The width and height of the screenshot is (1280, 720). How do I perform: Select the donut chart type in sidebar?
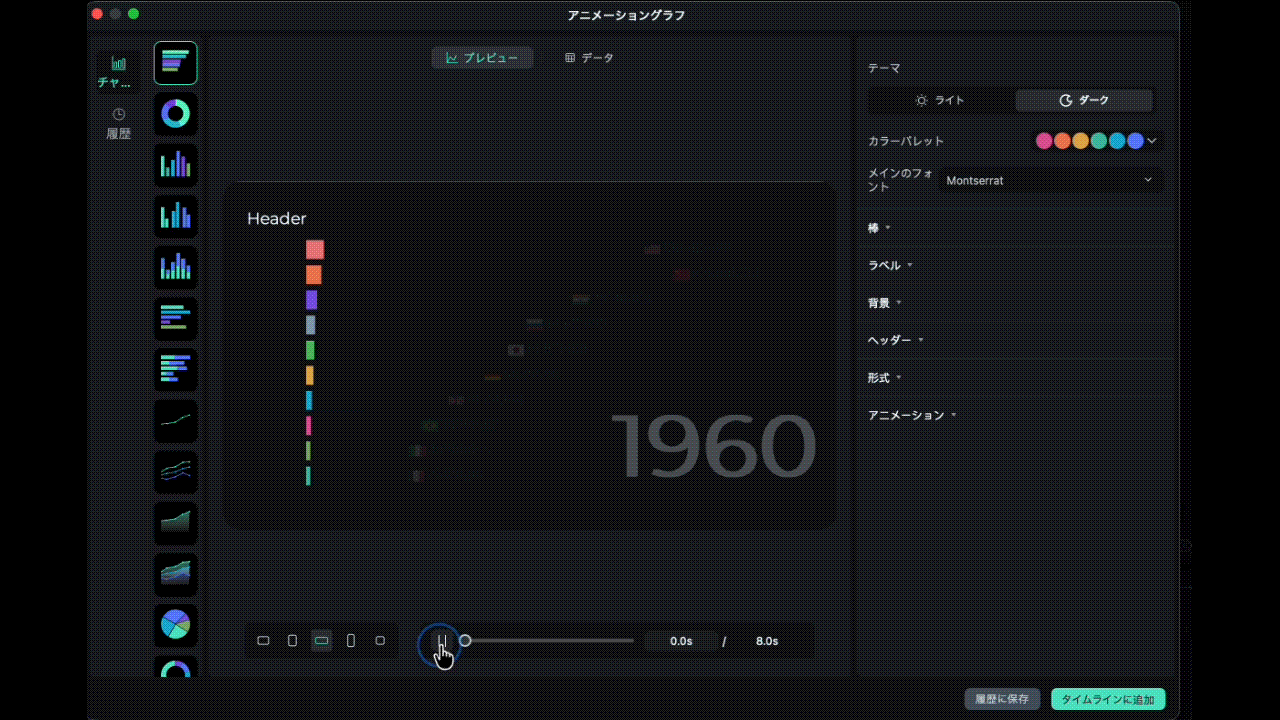pyautogui.click(x=175, y=114)
